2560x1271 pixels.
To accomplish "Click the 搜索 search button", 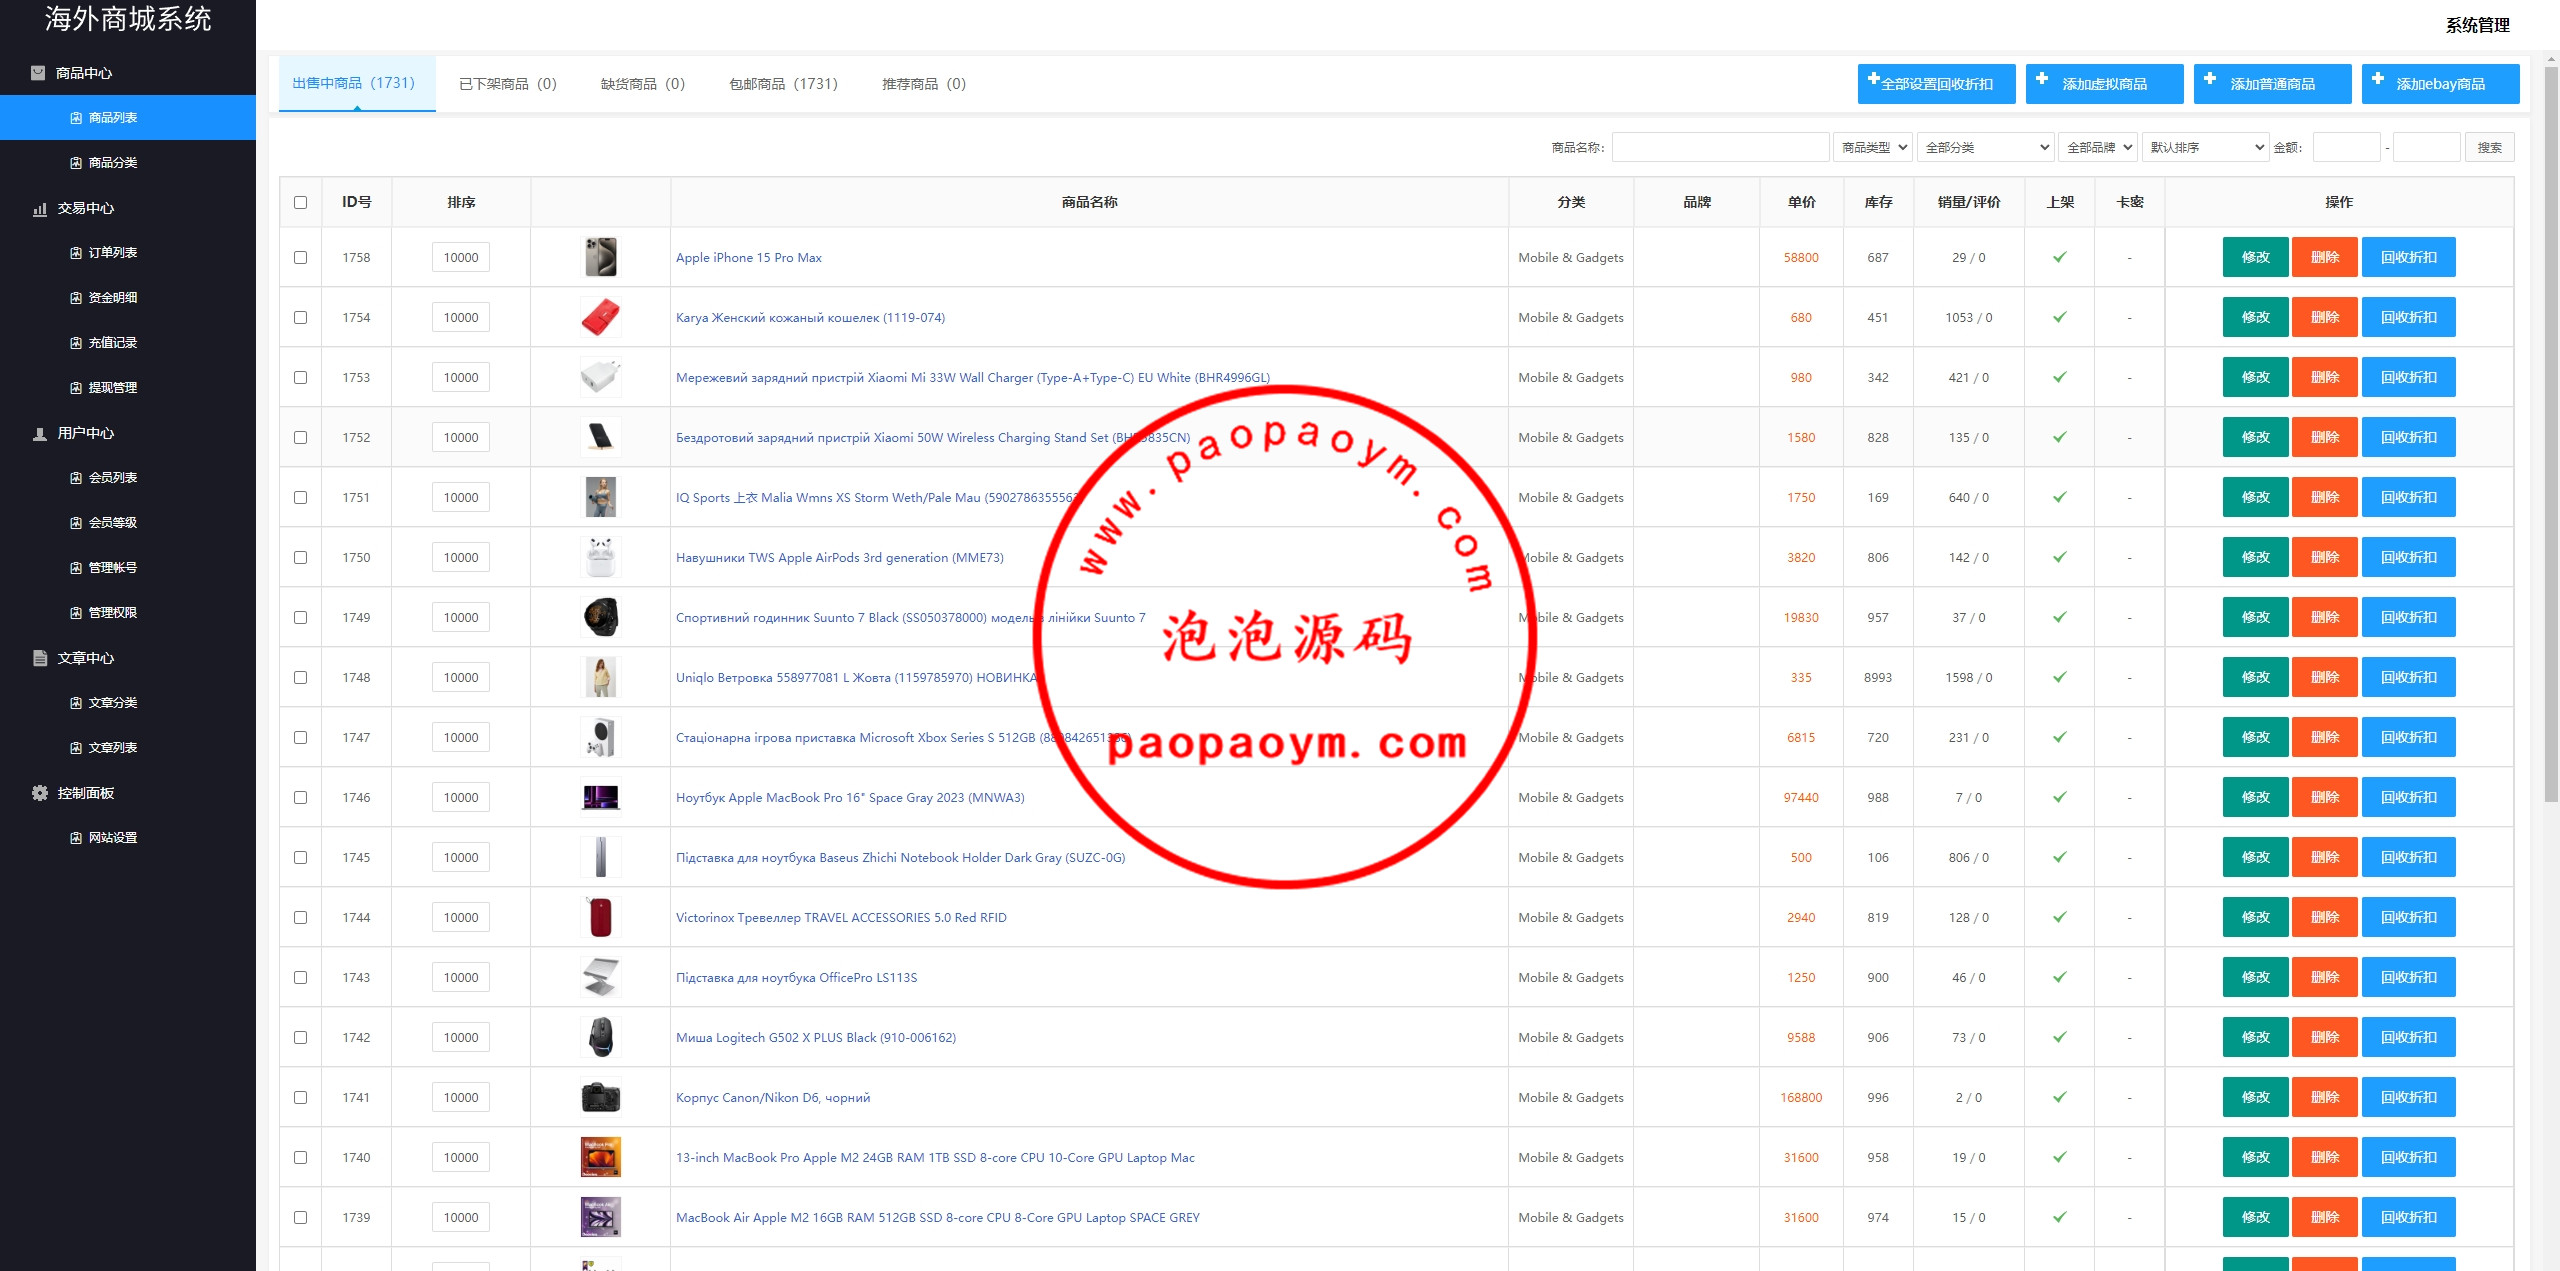I will (2490, 147).
